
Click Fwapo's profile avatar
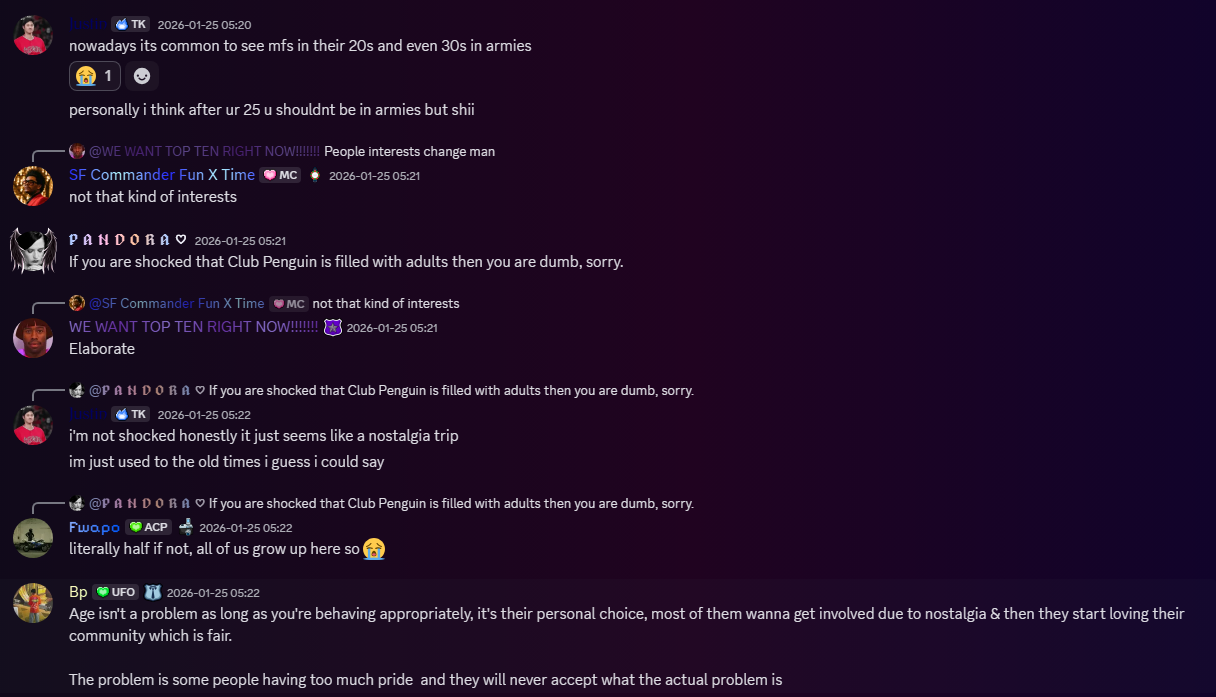tap(33, 538)
